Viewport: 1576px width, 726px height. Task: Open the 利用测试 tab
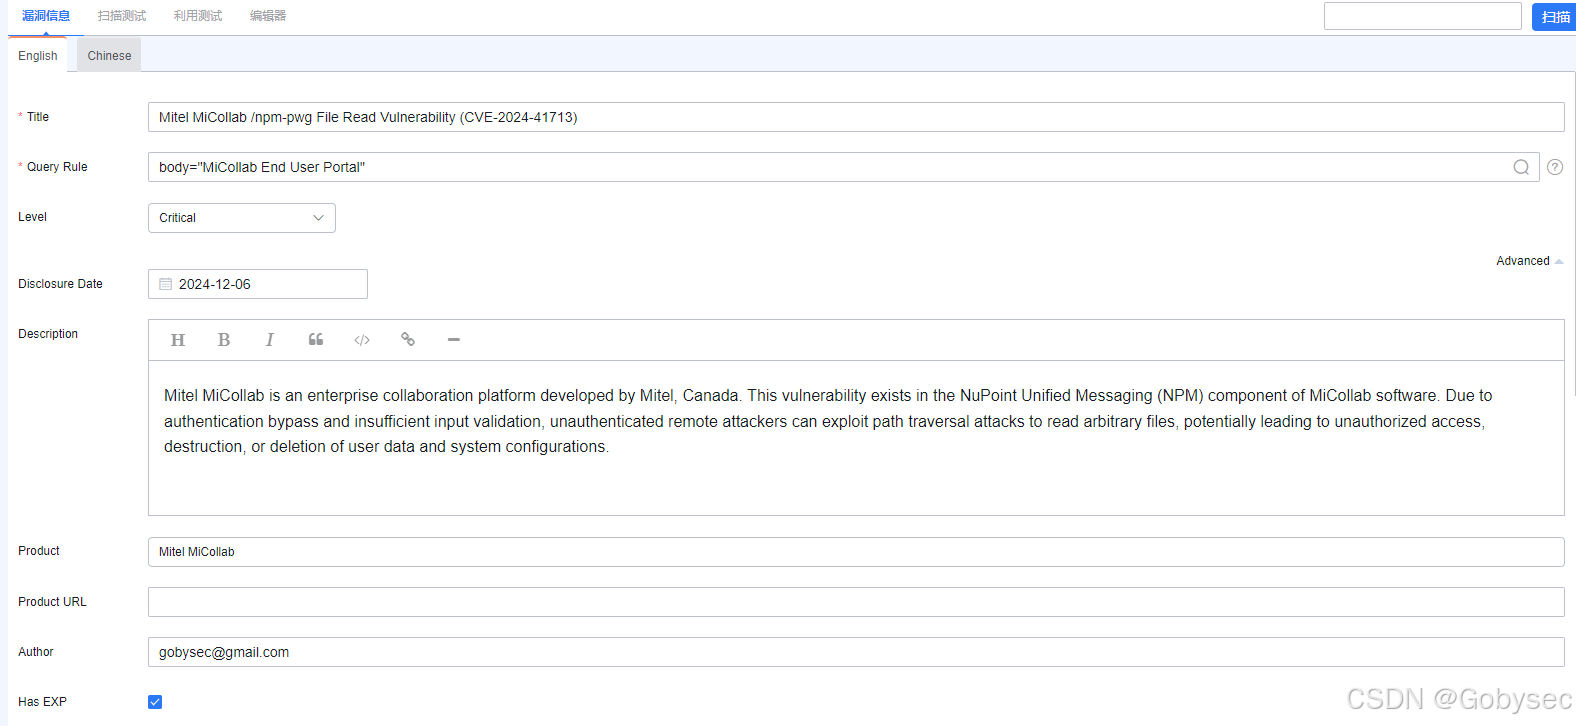pos(198,16)
